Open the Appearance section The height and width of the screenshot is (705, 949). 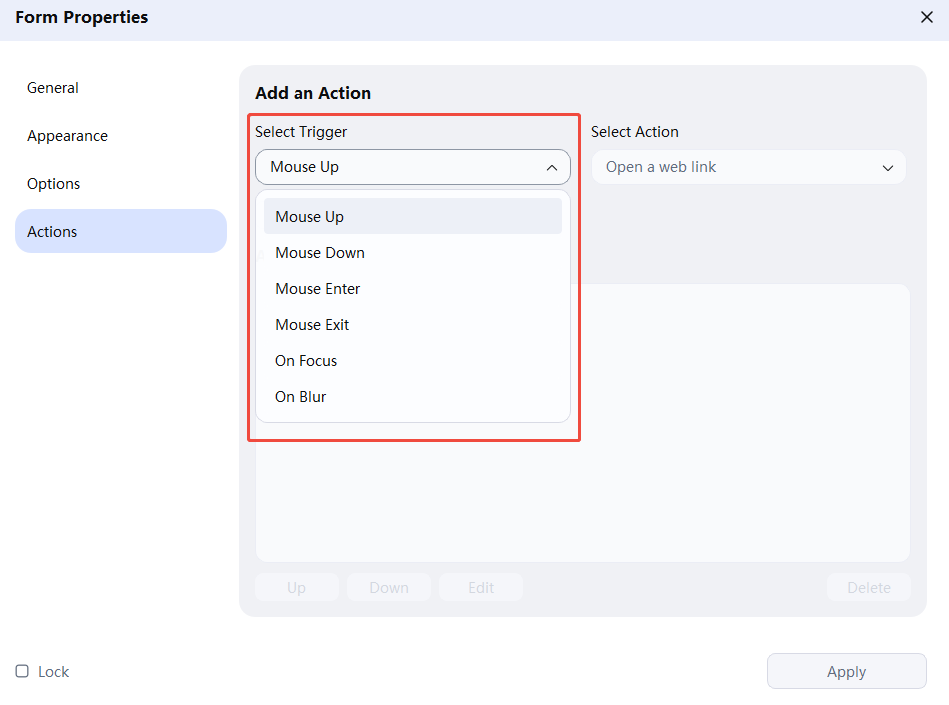67,136
